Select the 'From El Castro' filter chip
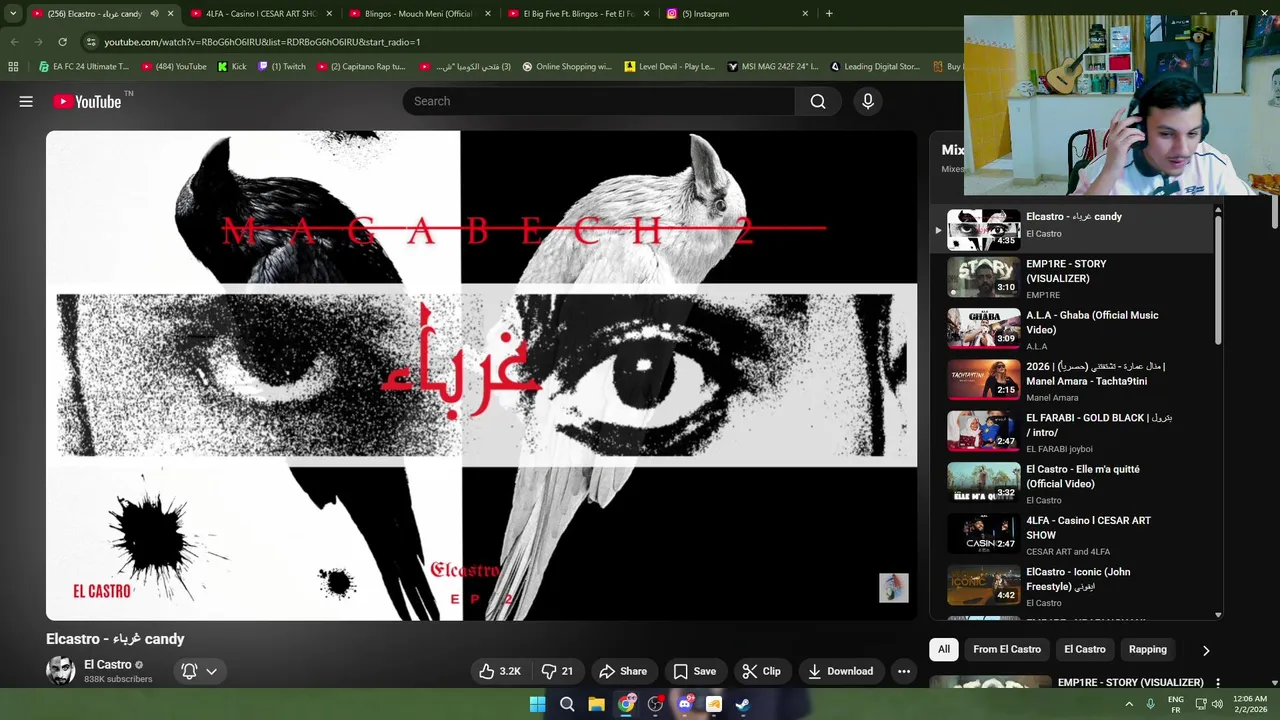 [x=1007, y=649]
